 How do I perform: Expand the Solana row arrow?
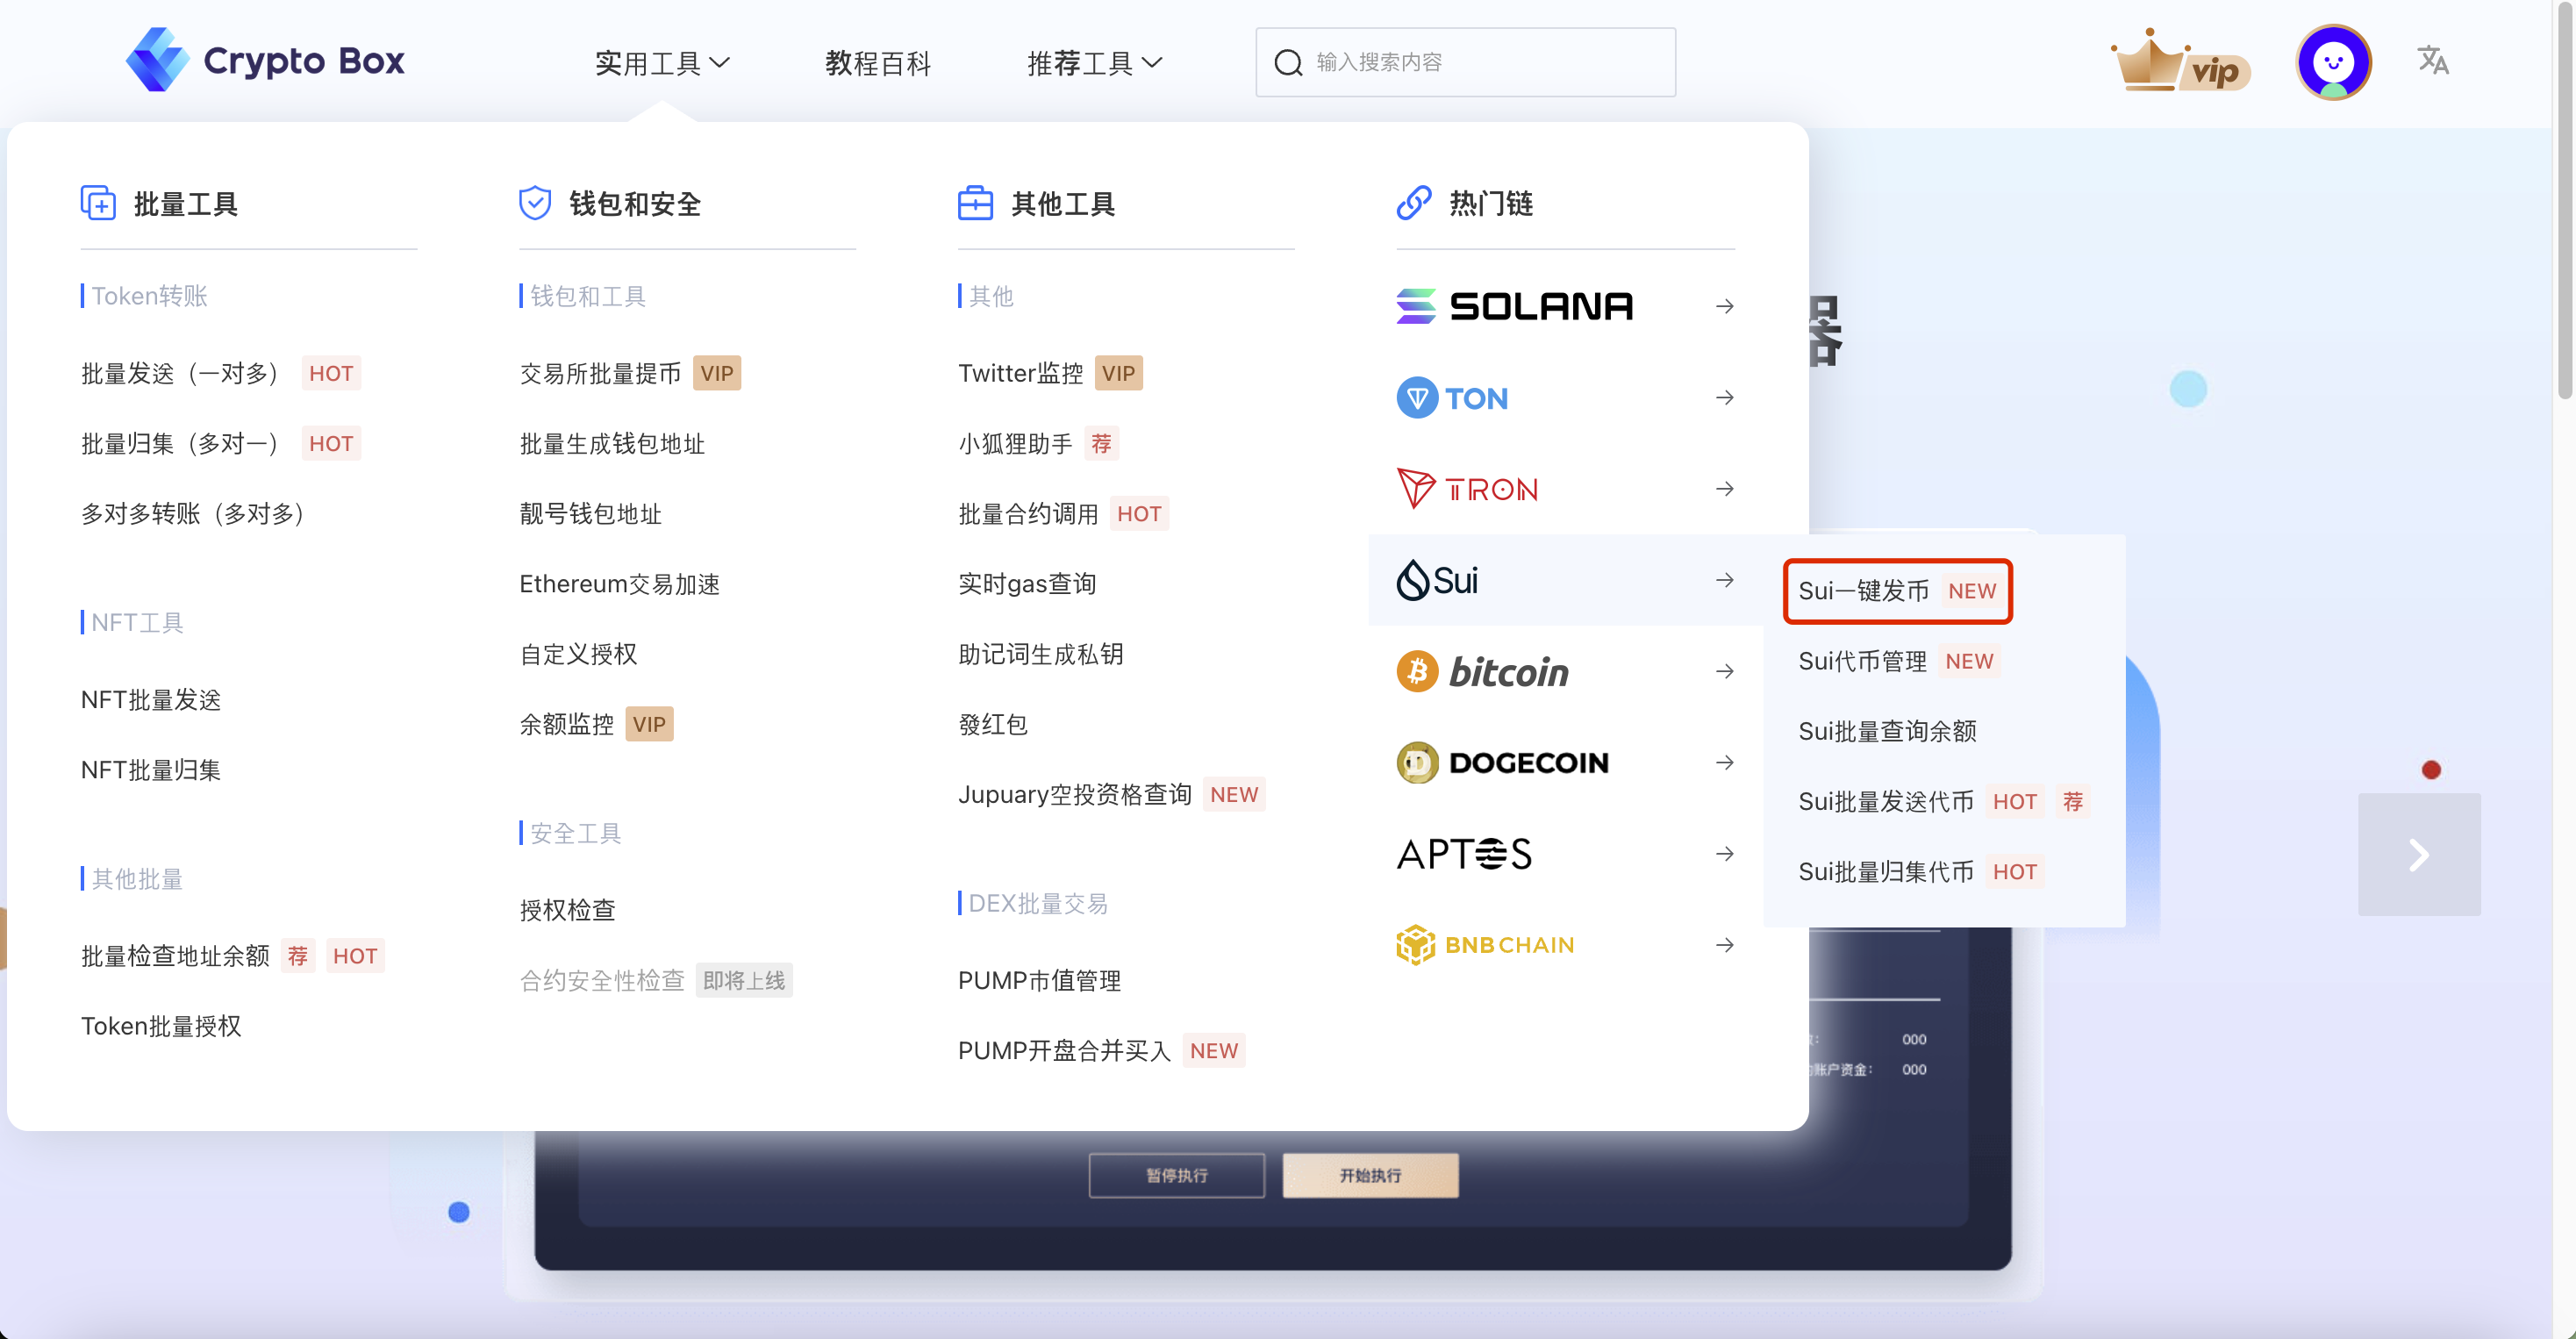1724,306
